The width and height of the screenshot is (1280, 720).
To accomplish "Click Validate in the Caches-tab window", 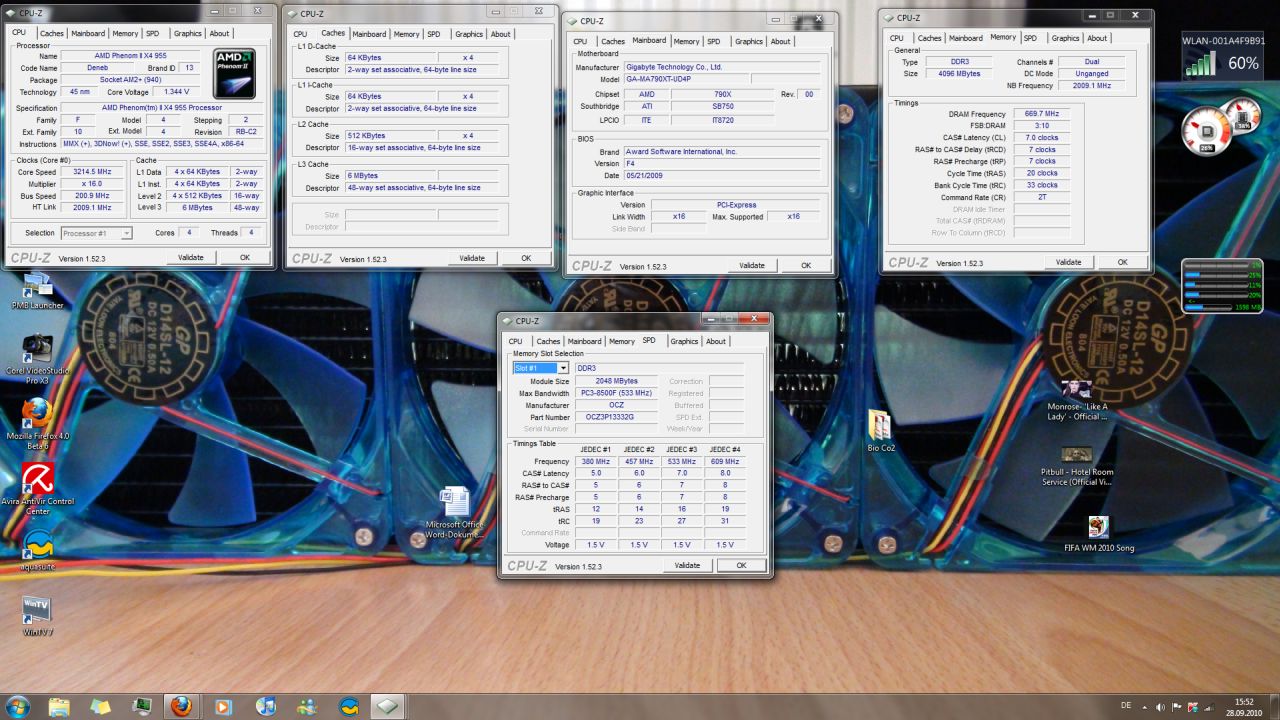I will point(472,258).
